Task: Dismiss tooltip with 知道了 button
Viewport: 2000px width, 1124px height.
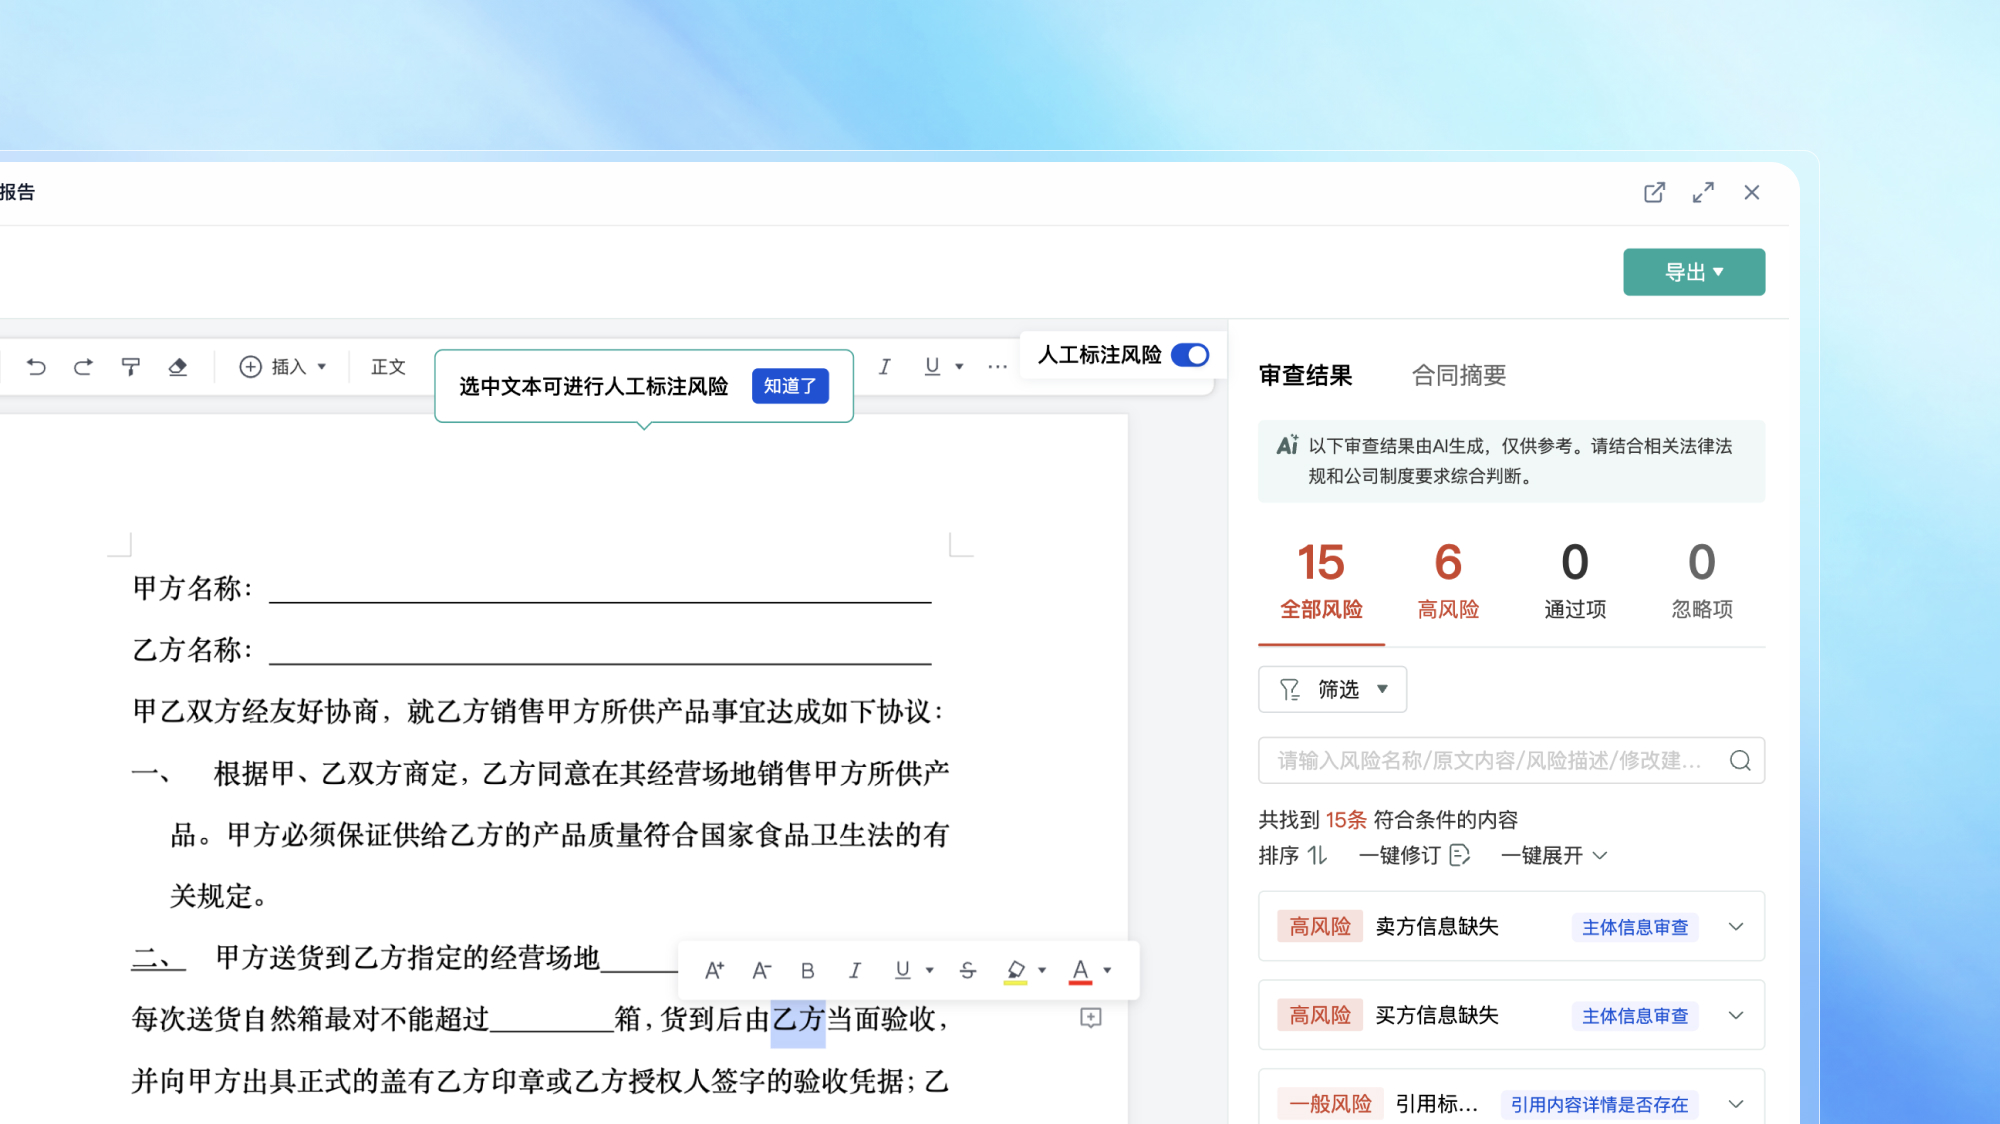Action: pos(790,386)
